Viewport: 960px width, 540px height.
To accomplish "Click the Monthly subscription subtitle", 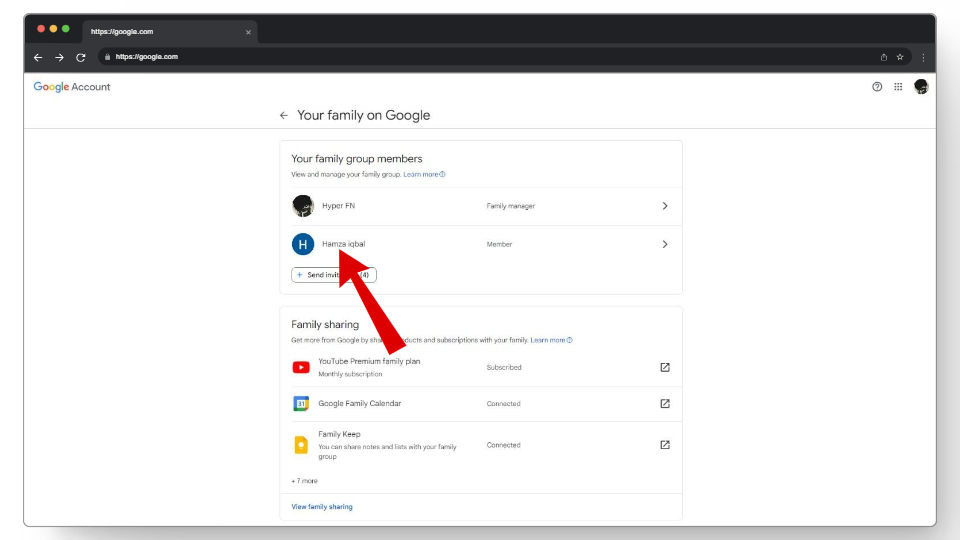I will 350,374.
